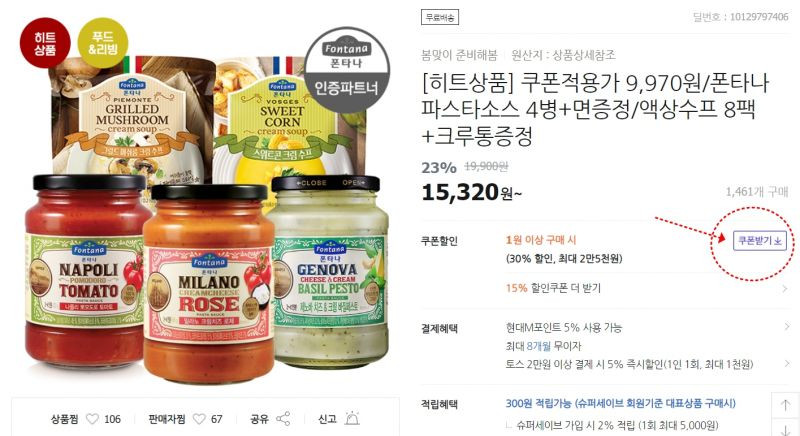
Task: Click the red 히트상품 badge
Action: coord(45,43)
